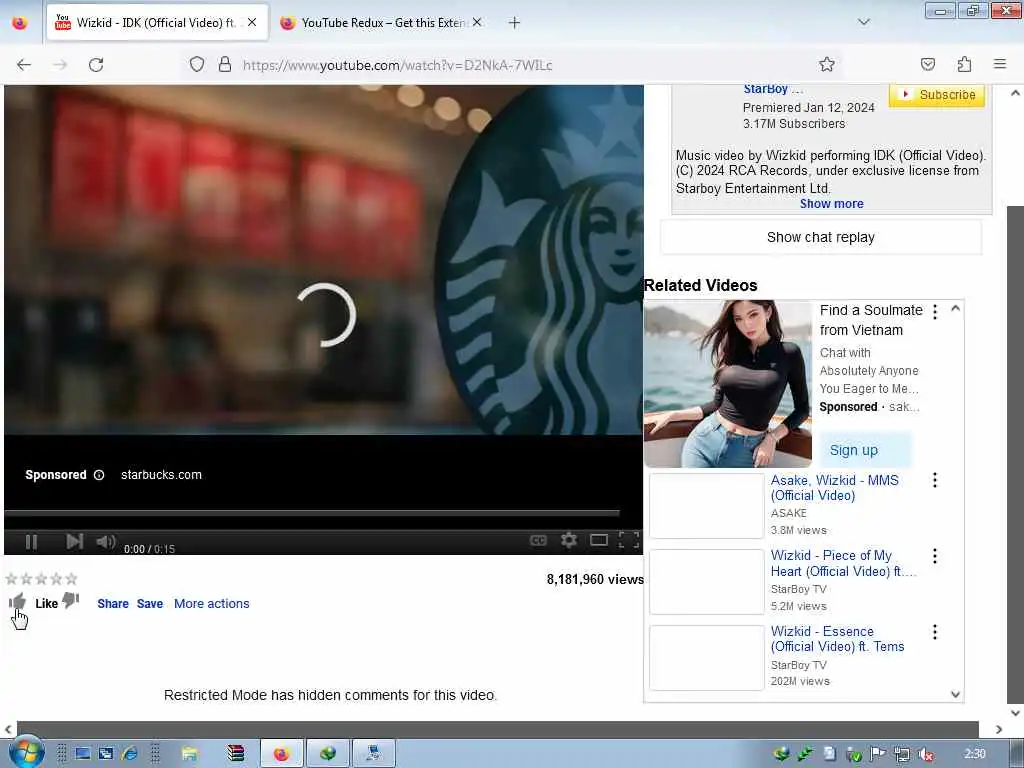Image resolution: width=1024 pixels, height=768 pixels.
Task: Click the page vertical scrollbar thumb
Action: coord(1015,454)
